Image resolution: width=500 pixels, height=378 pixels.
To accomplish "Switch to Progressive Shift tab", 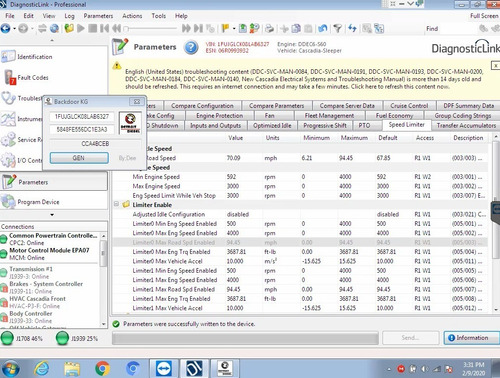I will [x=325, y=126].
